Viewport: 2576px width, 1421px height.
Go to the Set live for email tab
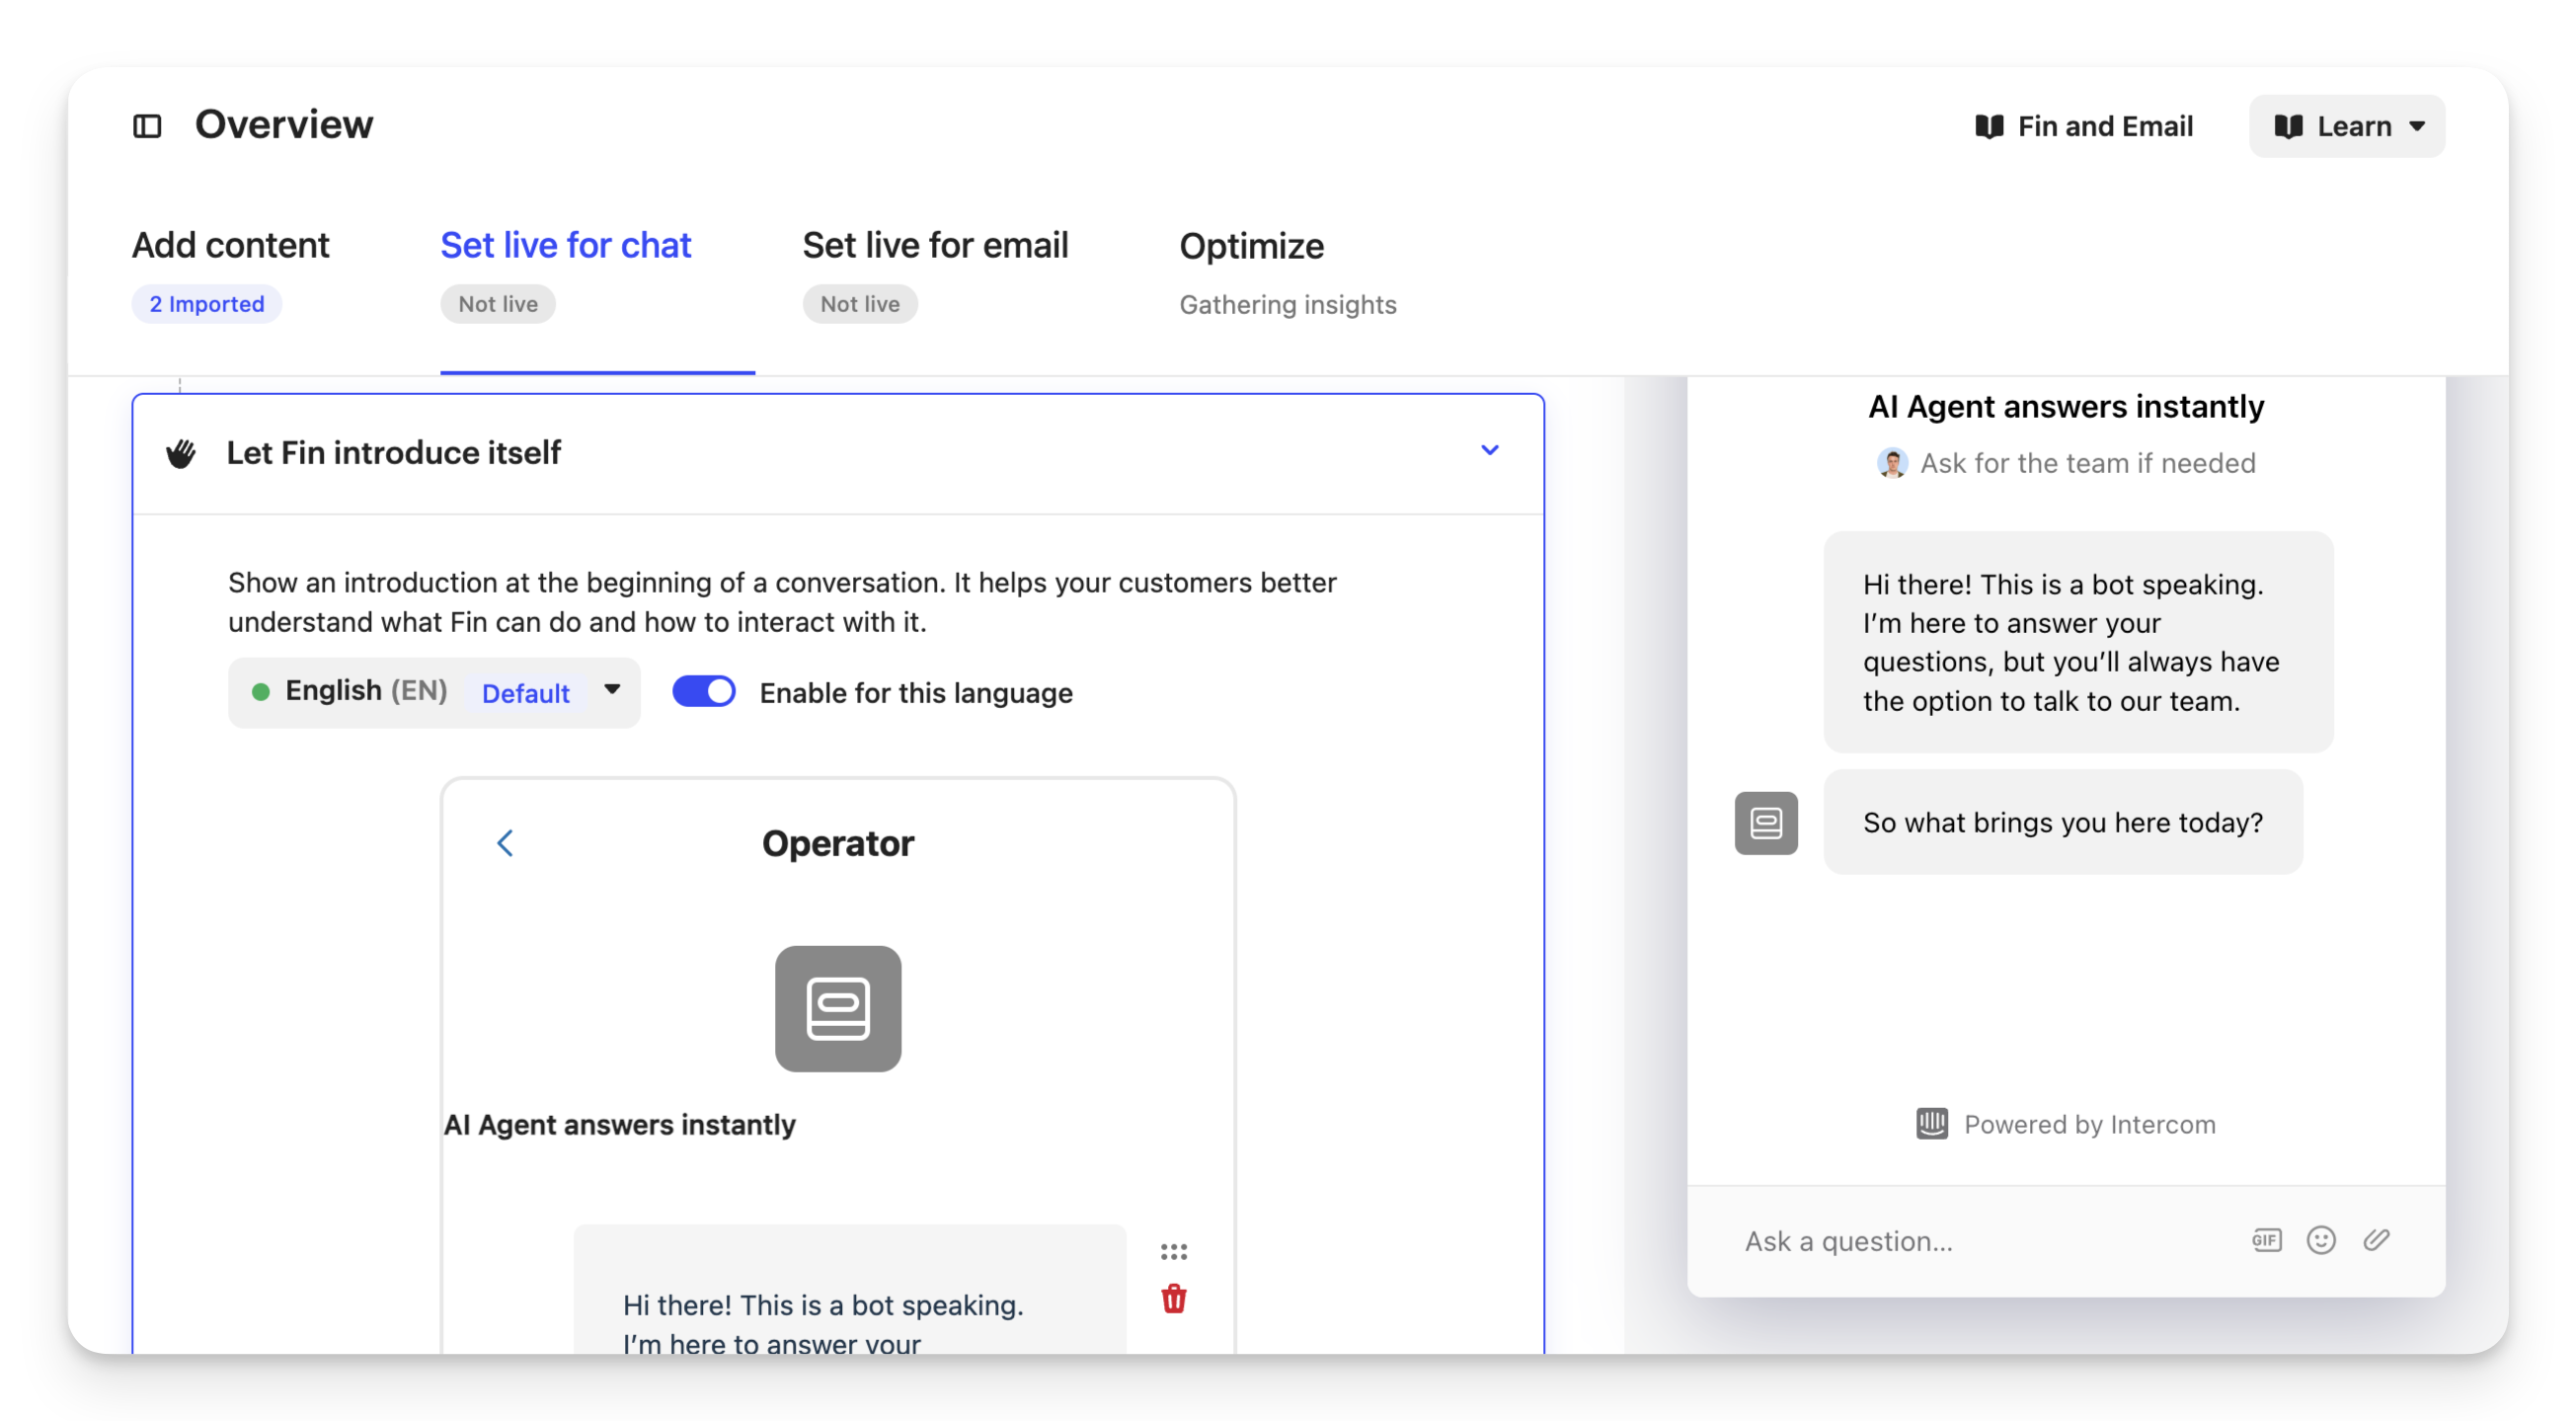pos(935,245)
